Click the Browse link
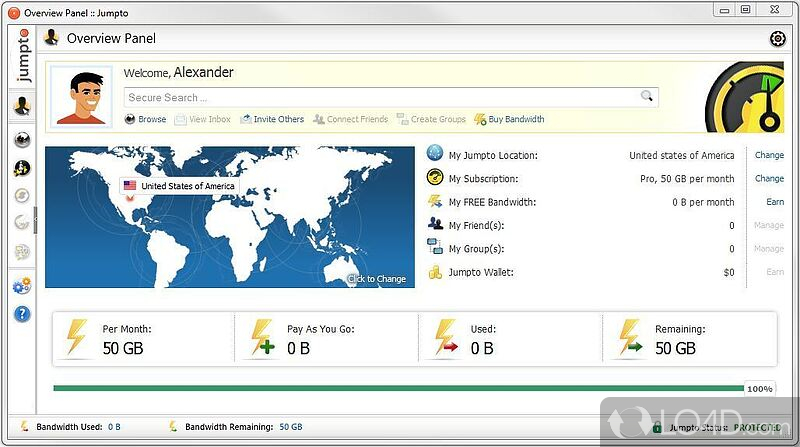This screenshot has width=800, height=447. (145, 119)
